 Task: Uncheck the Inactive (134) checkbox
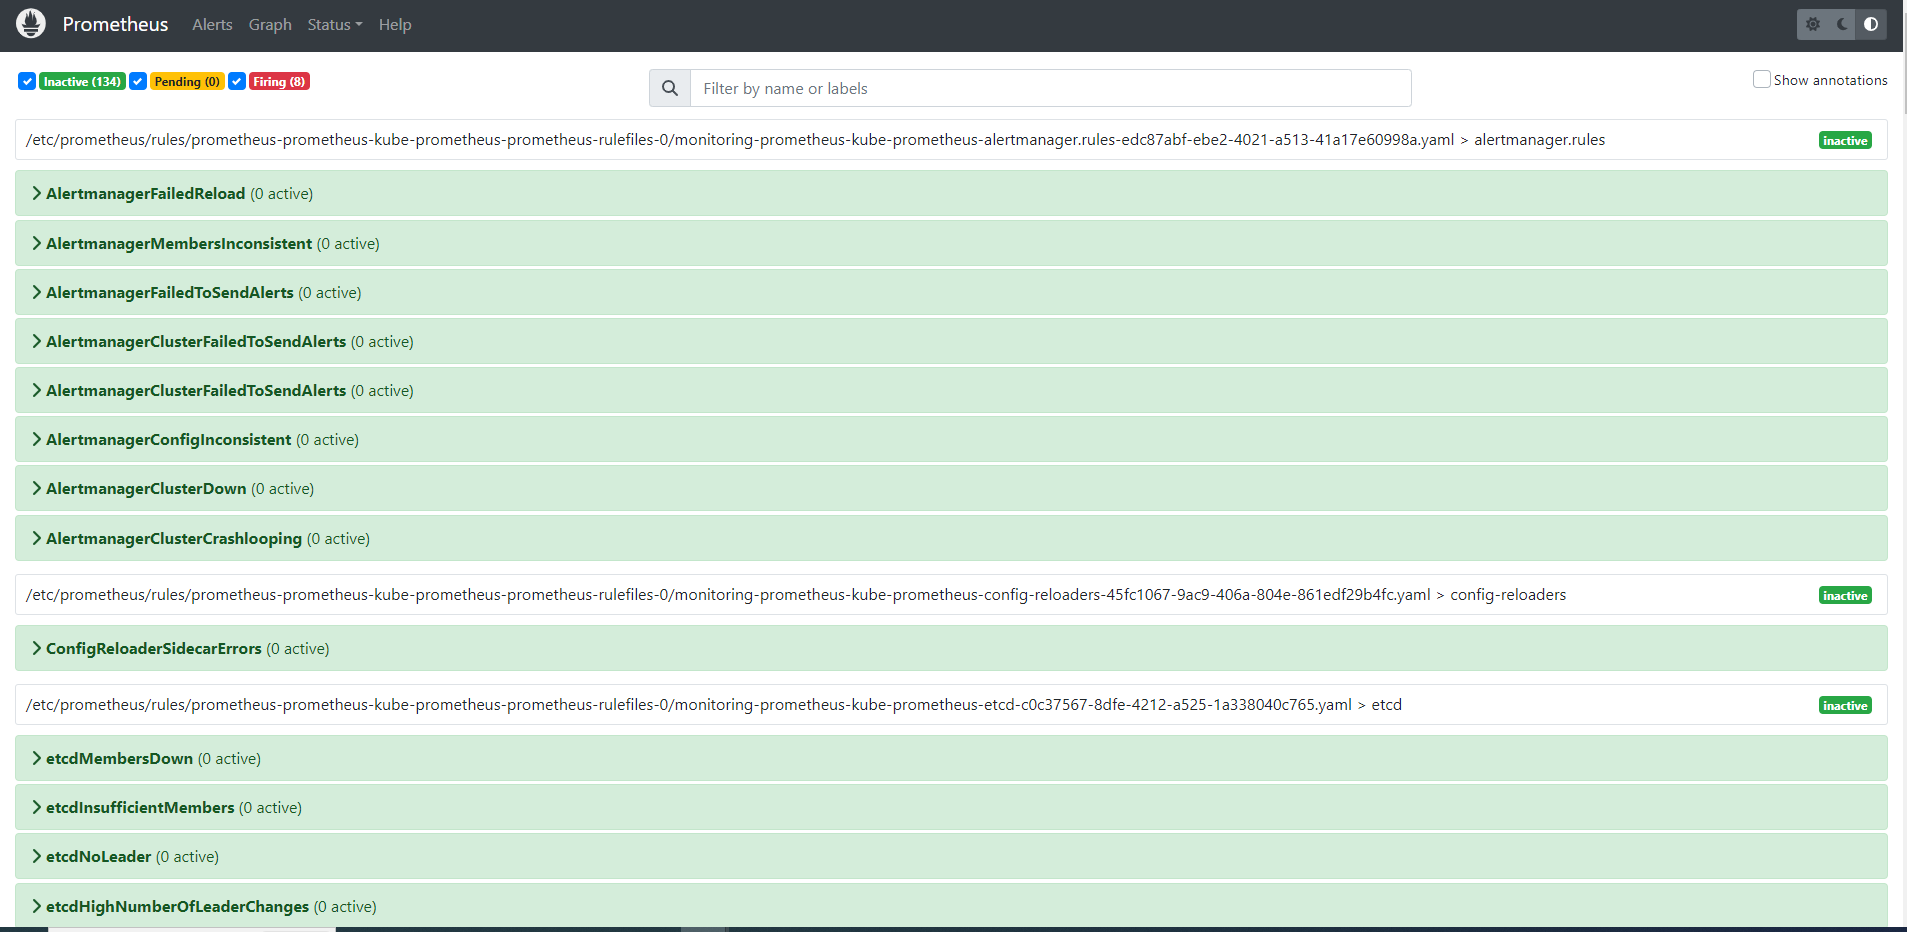click(27, 81)
